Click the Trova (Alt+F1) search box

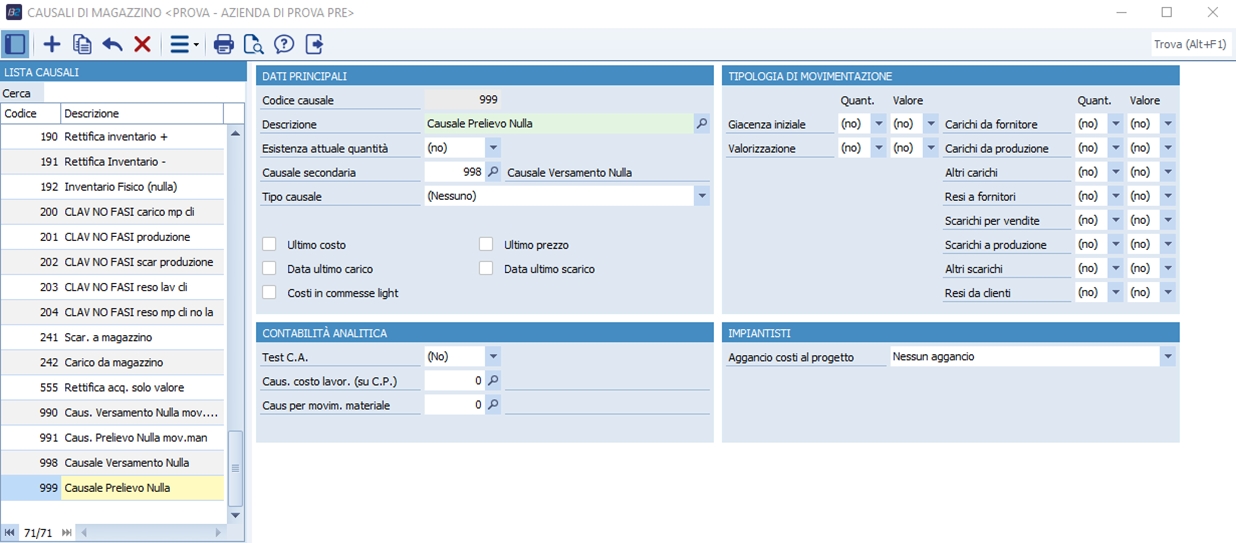1191,44
